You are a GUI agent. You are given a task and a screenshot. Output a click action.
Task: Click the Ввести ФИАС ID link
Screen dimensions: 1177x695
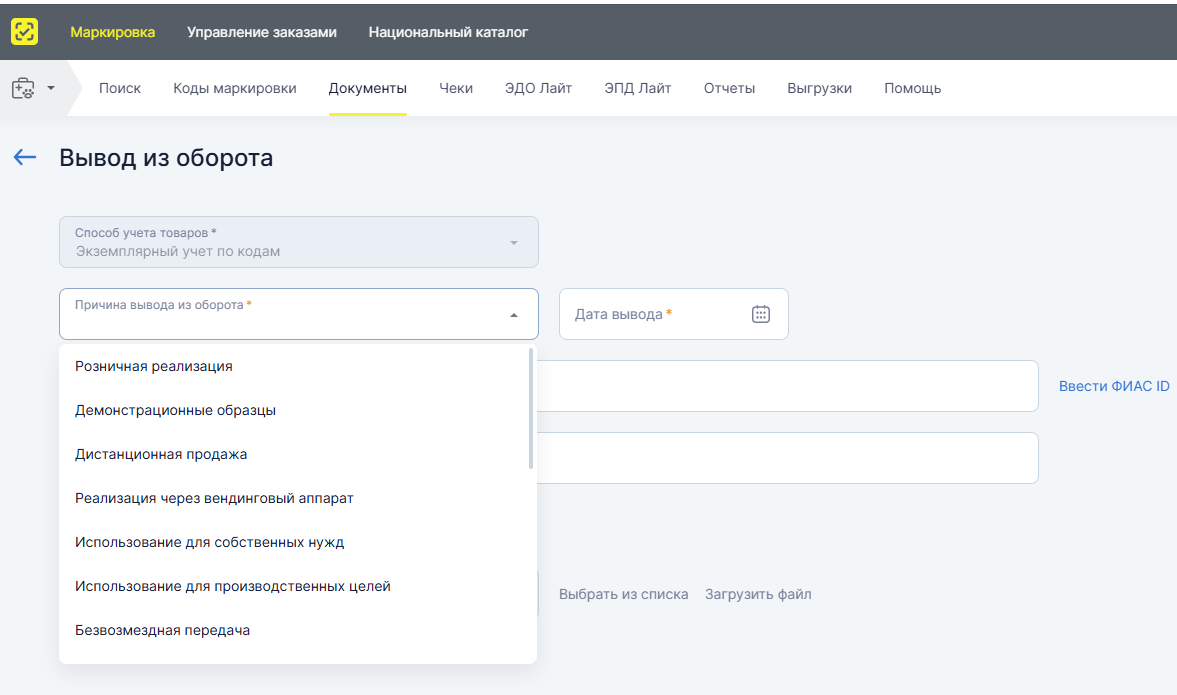point(1114,386)
